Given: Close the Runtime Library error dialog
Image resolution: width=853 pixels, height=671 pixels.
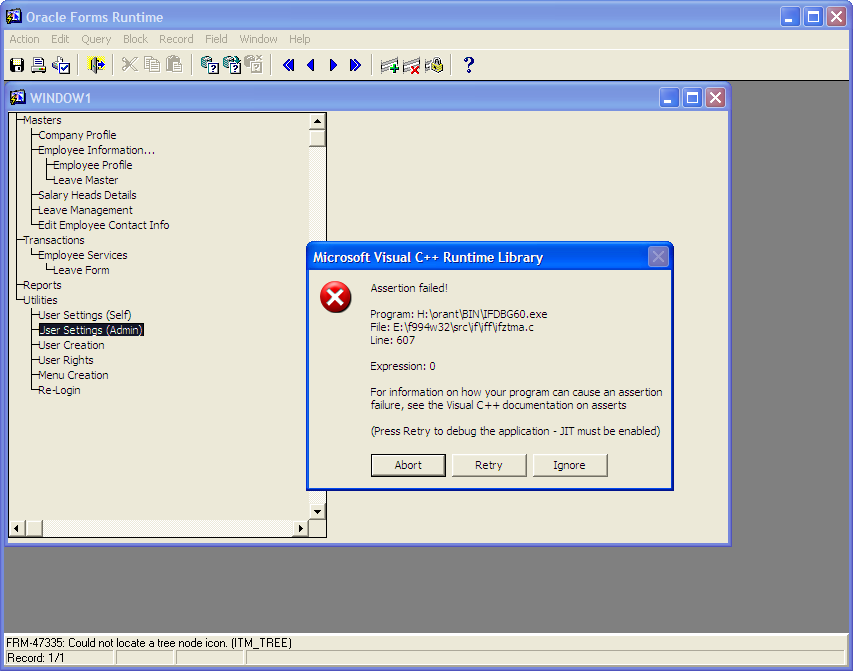Looking at the screenshot, I should point(658,257).
